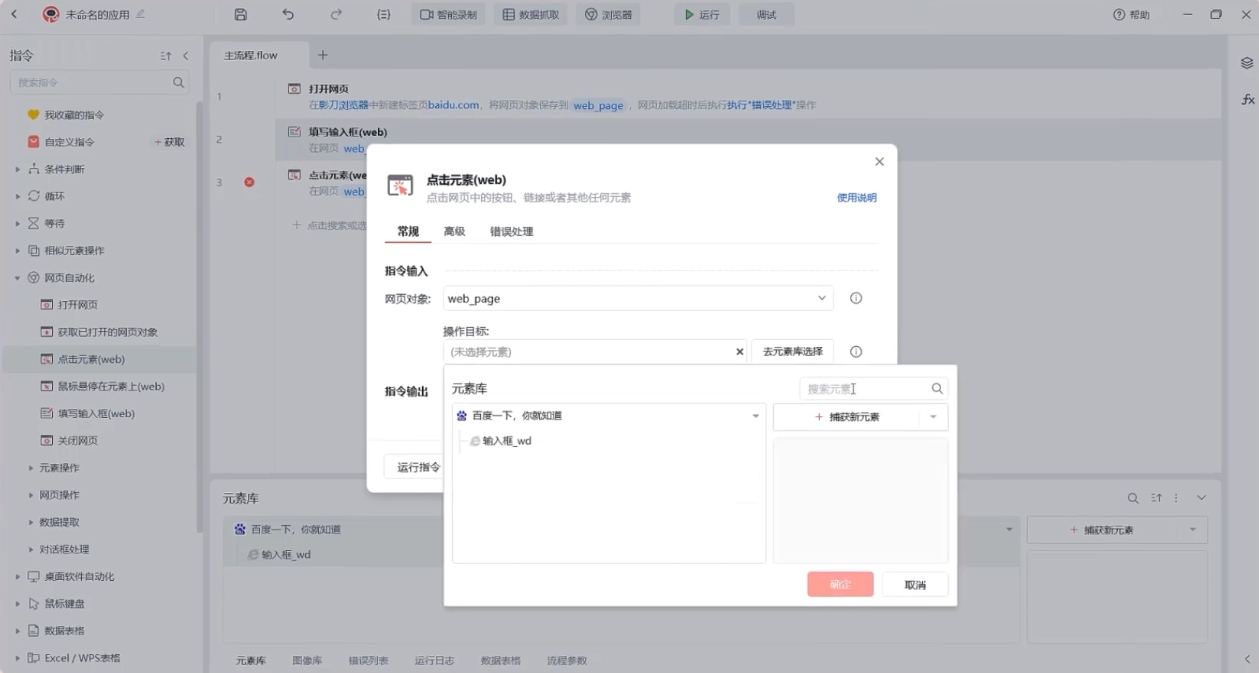Switch to the 高级 tab in the dialog
Screen dimensions: 1259x673
tap(454, 232)
